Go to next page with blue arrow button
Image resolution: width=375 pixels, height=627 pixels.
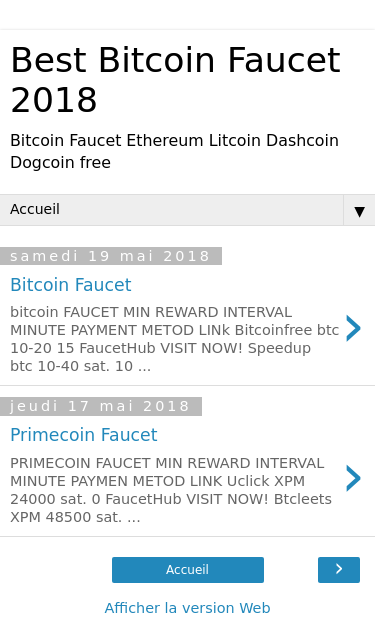point(339,570)
